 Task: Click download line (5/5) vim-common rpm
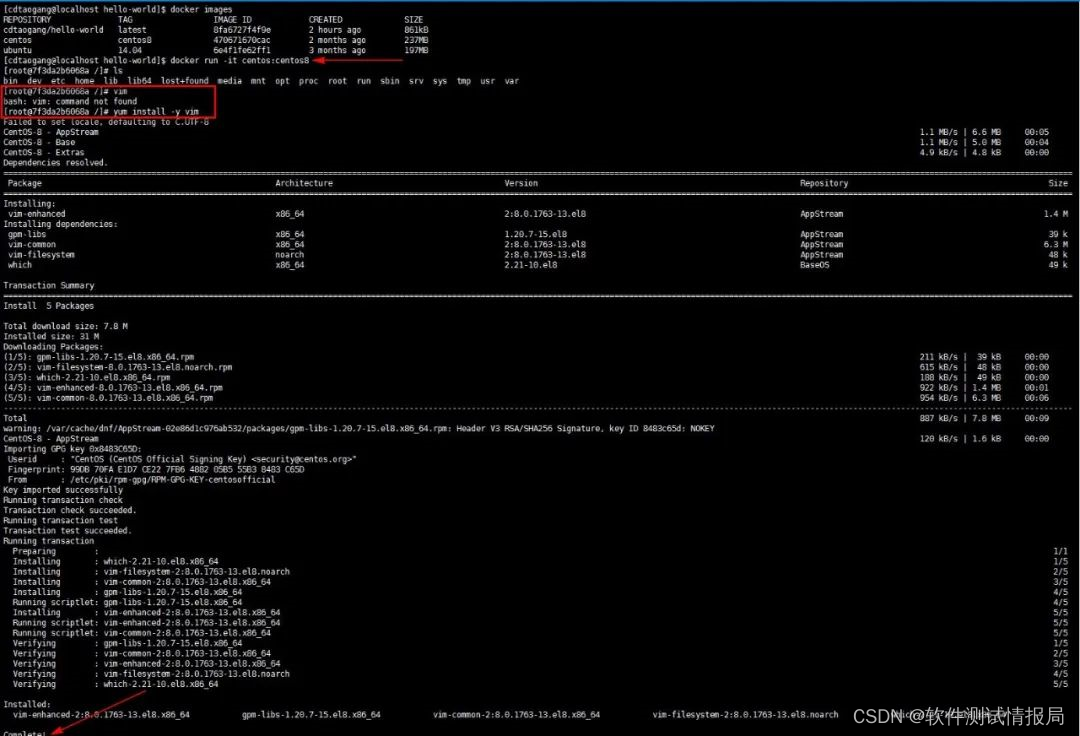pyautogui.click(x=108, y=398)
